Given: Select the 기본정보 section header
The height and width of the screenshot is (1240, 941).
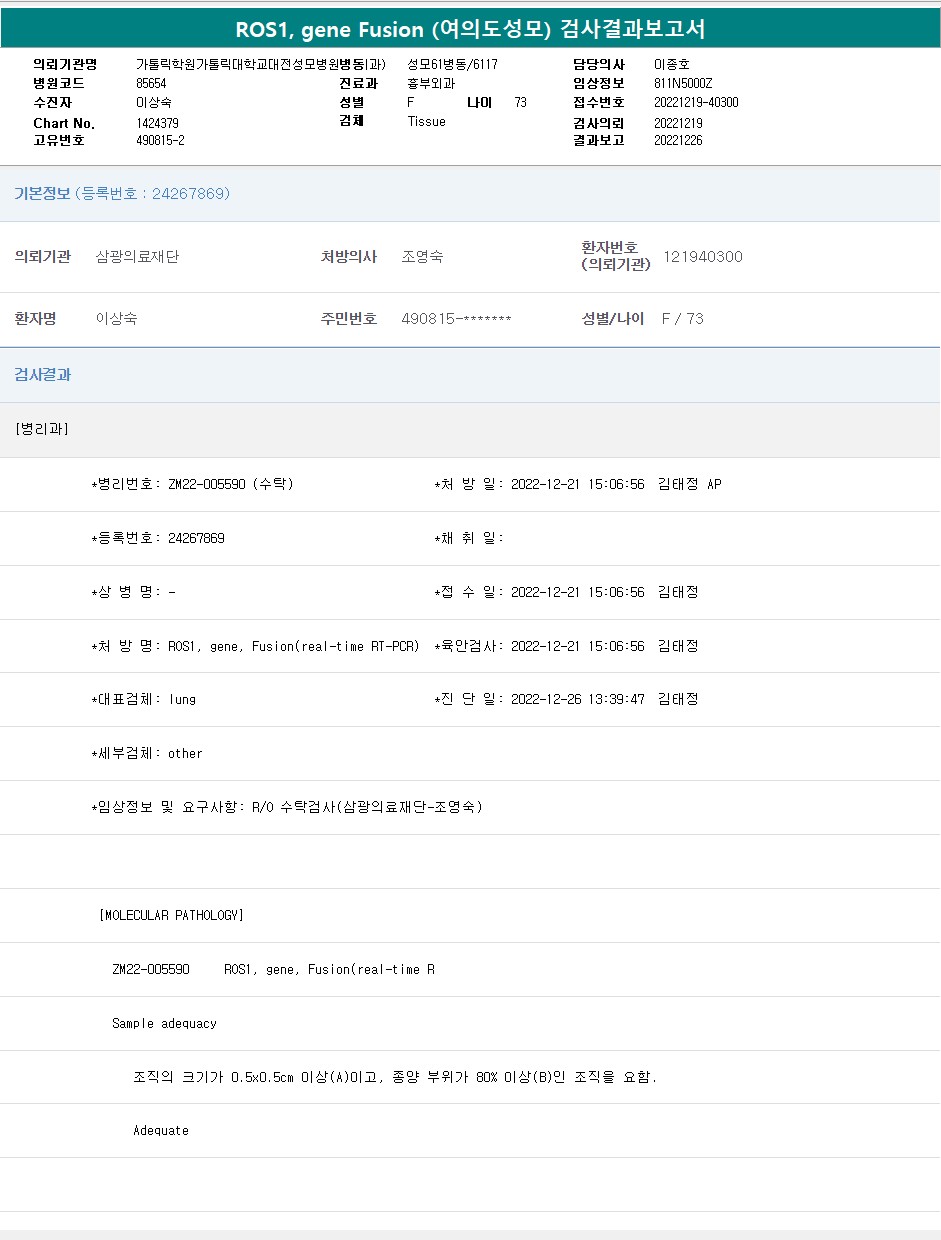Looking at the screenshot, I should click(x=121, y=194).
